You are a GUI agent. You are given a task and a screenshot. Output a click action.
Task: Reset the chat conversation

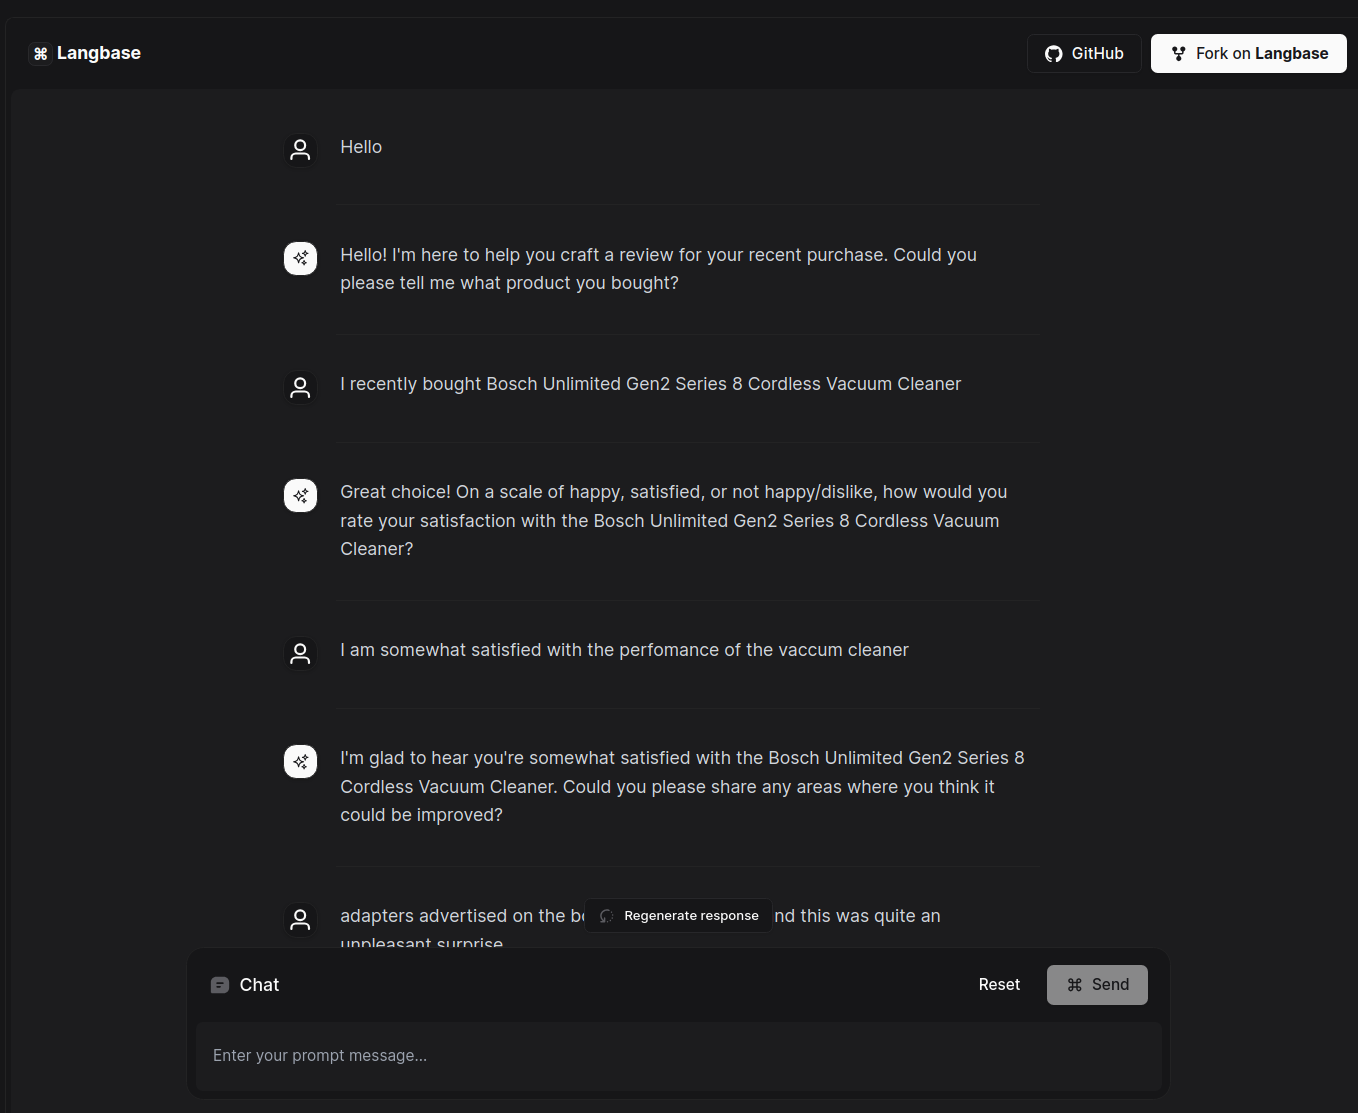(999, 985)
